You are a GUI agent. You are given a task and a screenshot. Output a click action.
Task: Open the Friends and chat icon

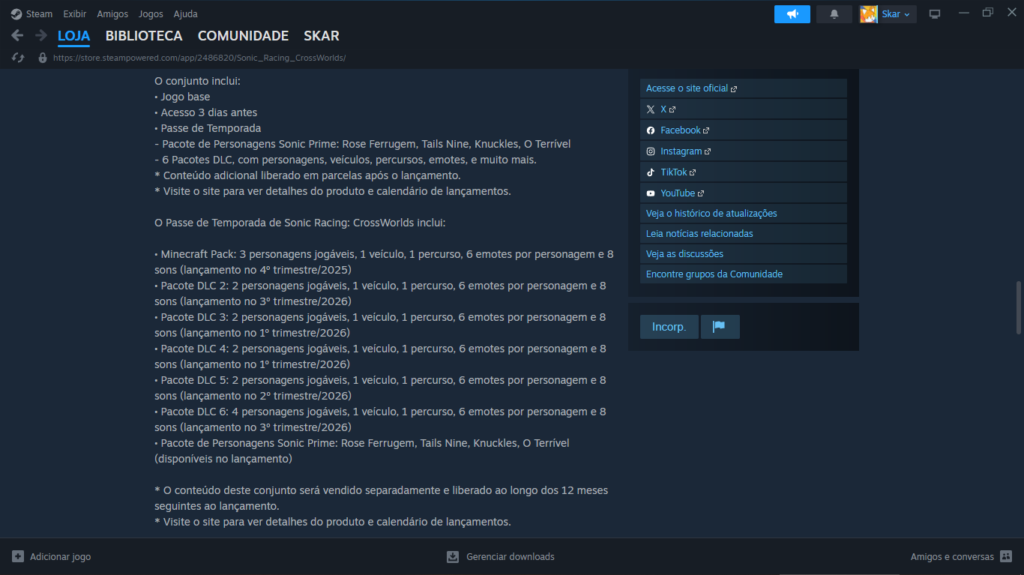point(1006,556)
